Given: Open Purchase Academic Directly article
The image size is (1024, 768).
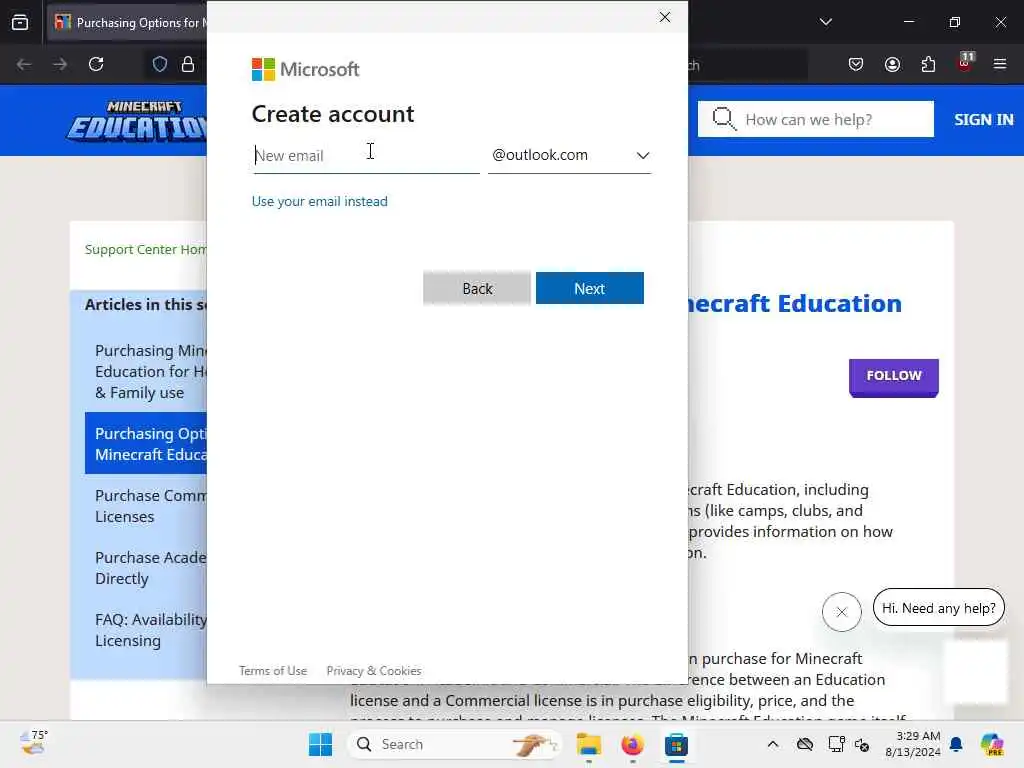Looking at the screenshot, I should point(151,568).
